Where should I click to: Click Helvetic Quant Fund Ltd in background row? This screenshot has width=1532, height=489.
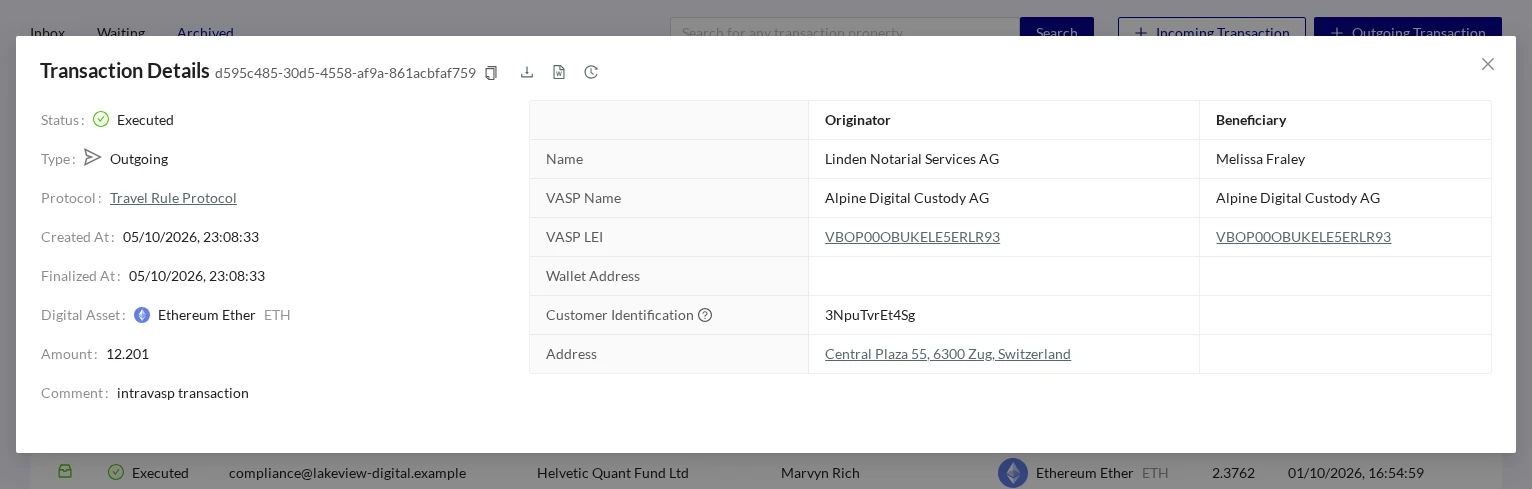tap(613, 473)
